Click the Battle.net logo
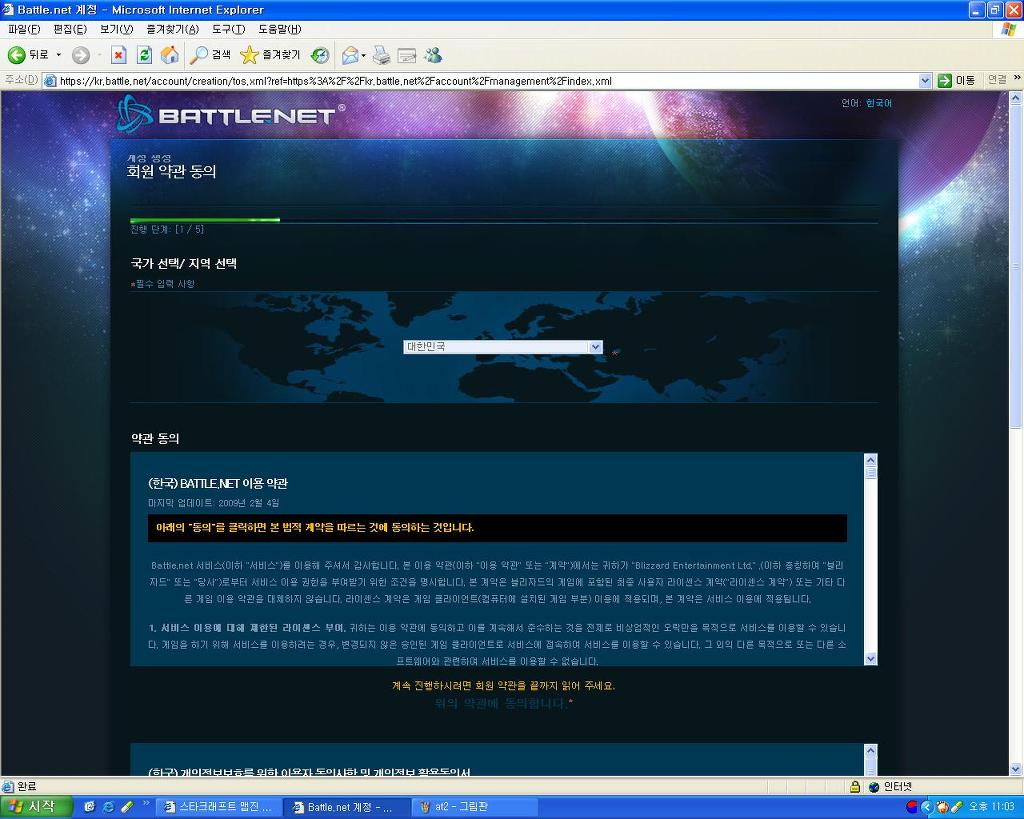 coord(231,114)
